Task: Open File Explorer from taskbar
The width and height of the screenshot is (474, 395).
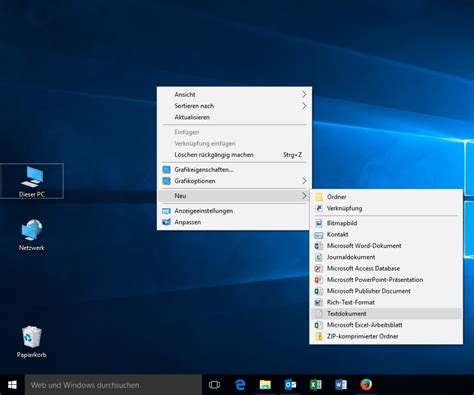Action: pyautogui.click(x=265, y=385)
